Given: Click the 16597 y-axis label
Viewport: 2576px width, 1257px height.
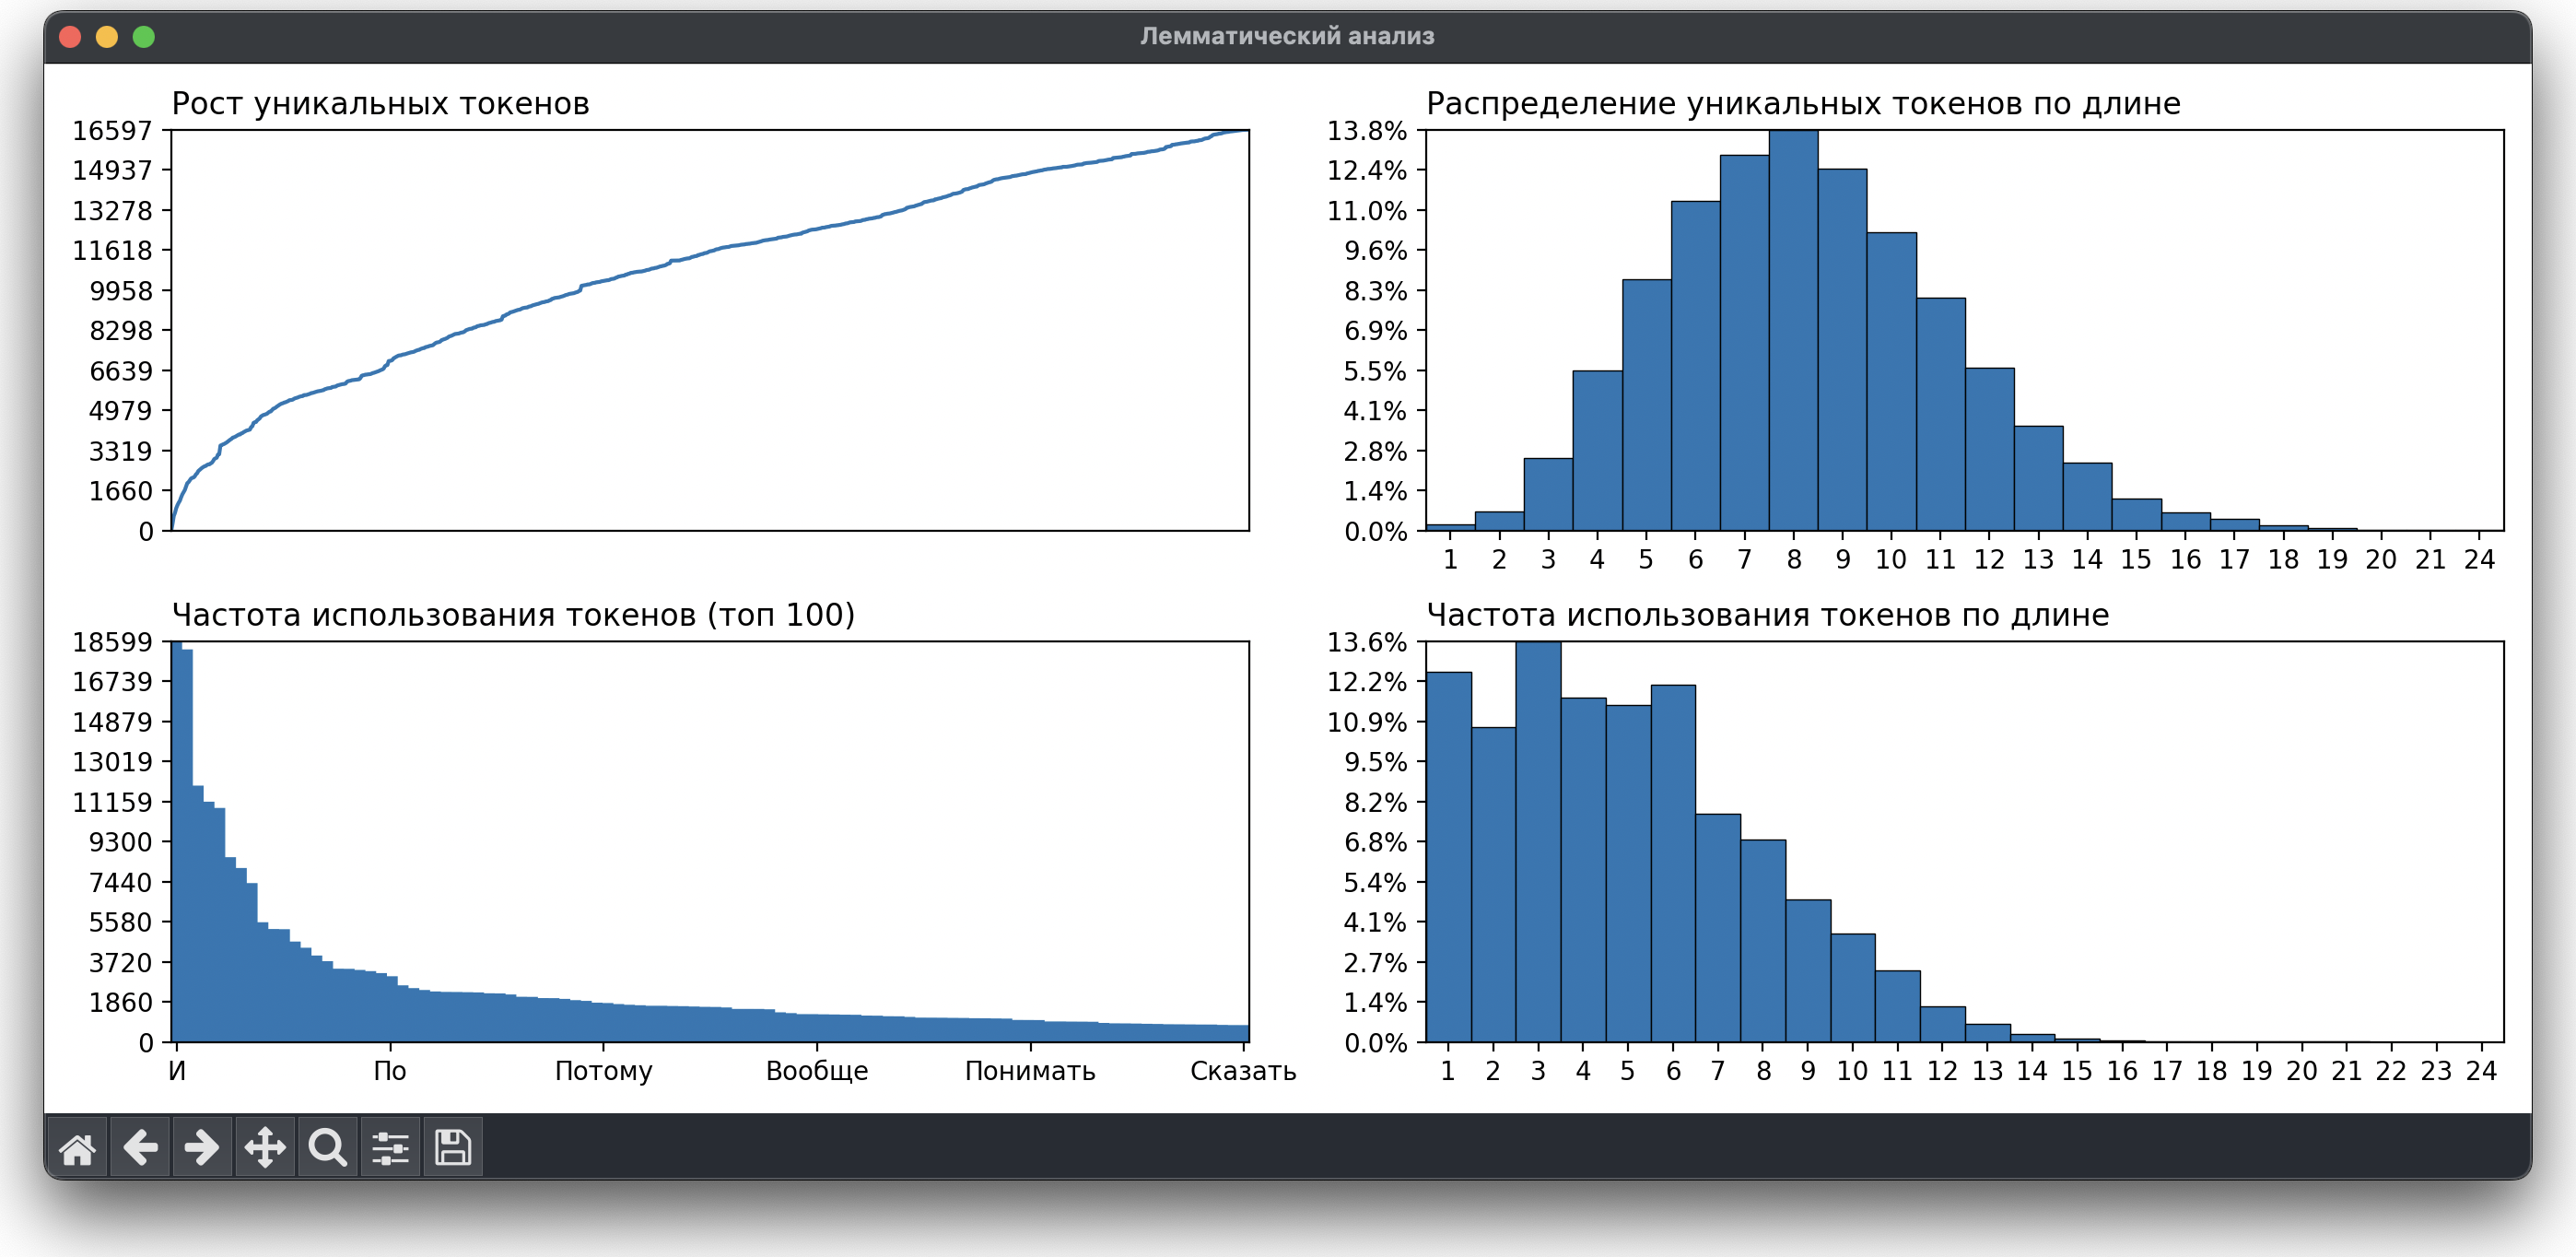Looking at the screenshot, I should (112, 131).
